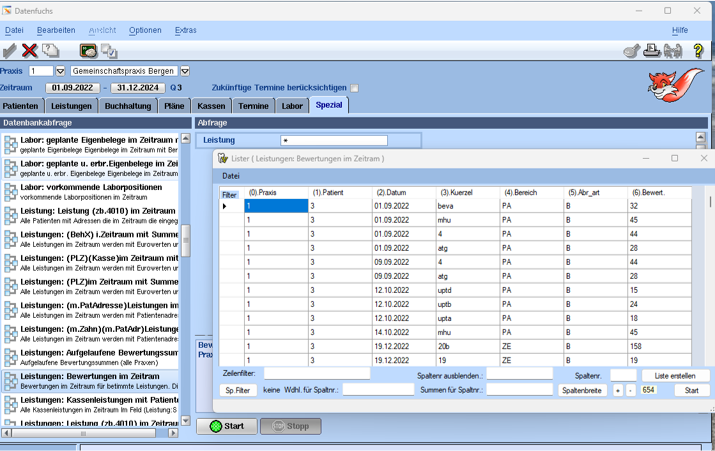715x451 pixels.
Task: Click query list scrollbar down arrow
Action: pos(185,420)
